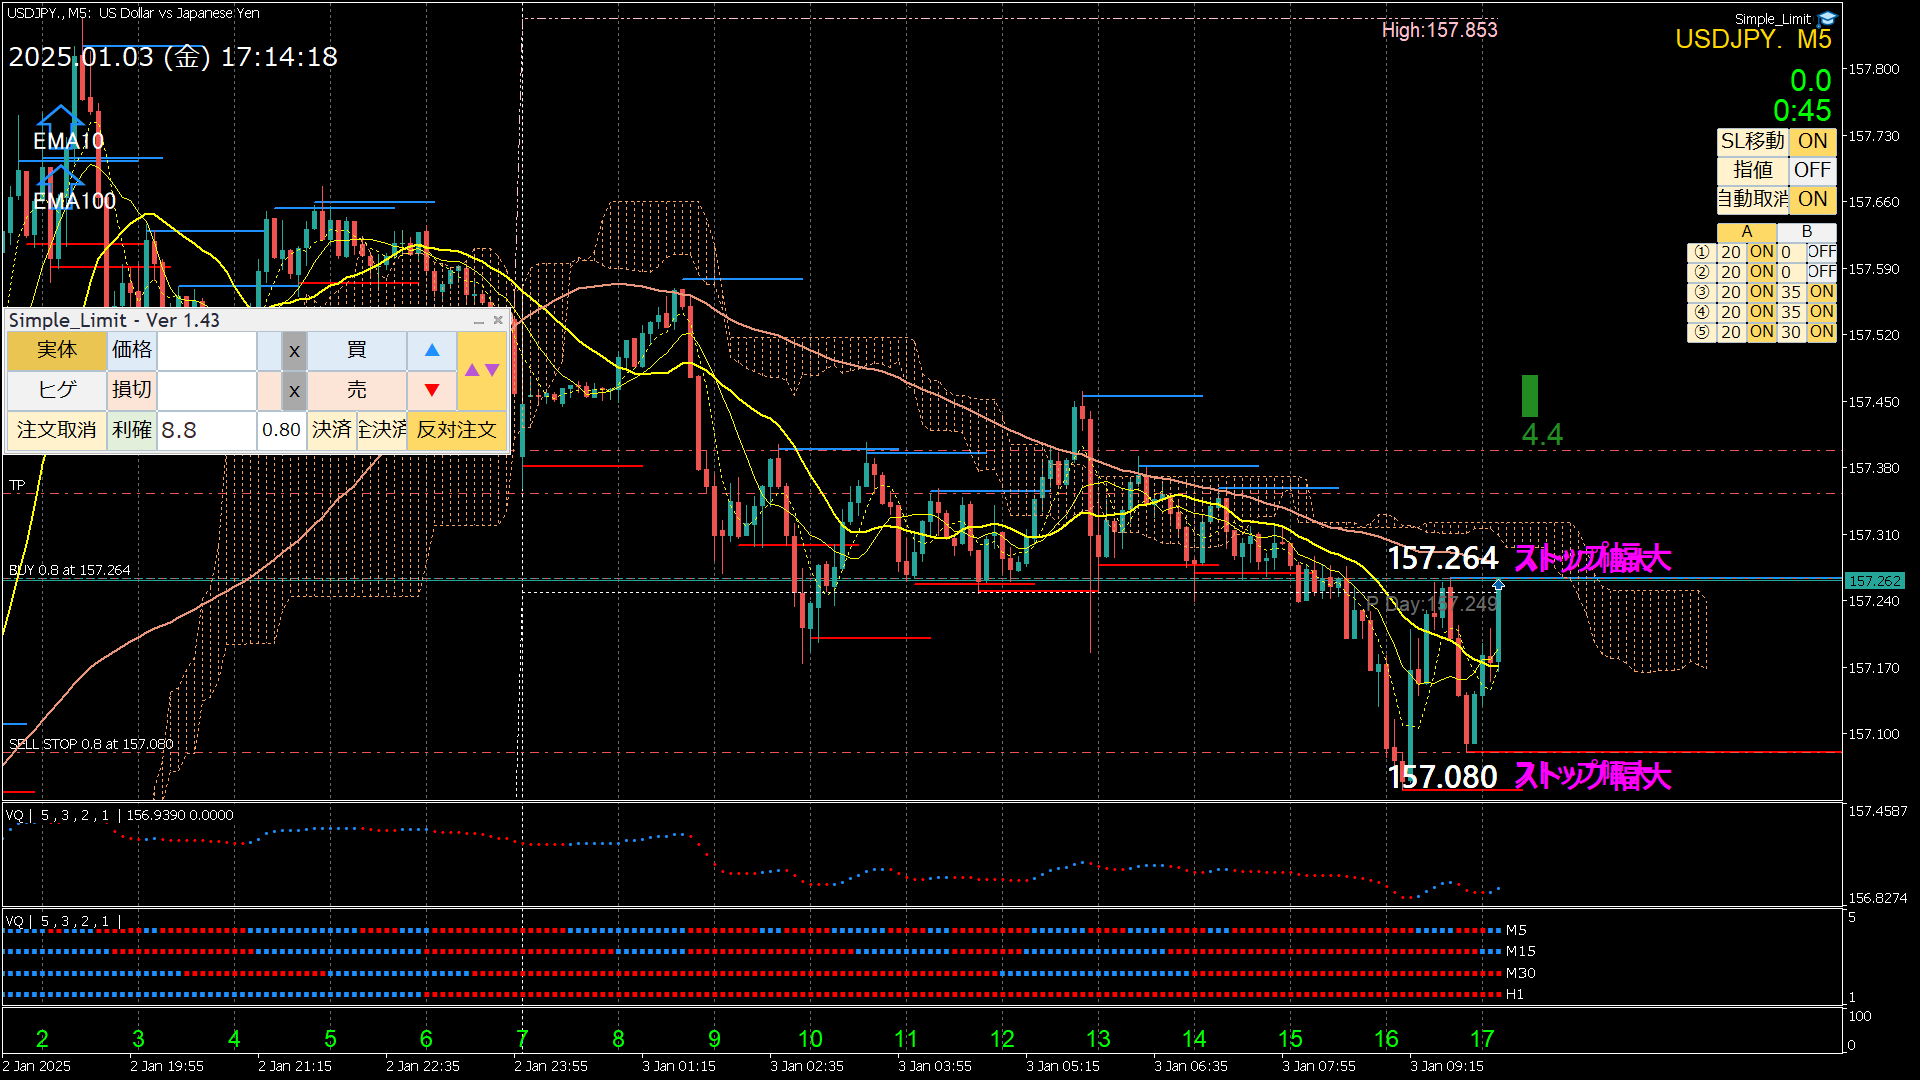Toggle SL移動 ON switch
Viewport: 1920px width, 1080px height.
[1812, 142]
